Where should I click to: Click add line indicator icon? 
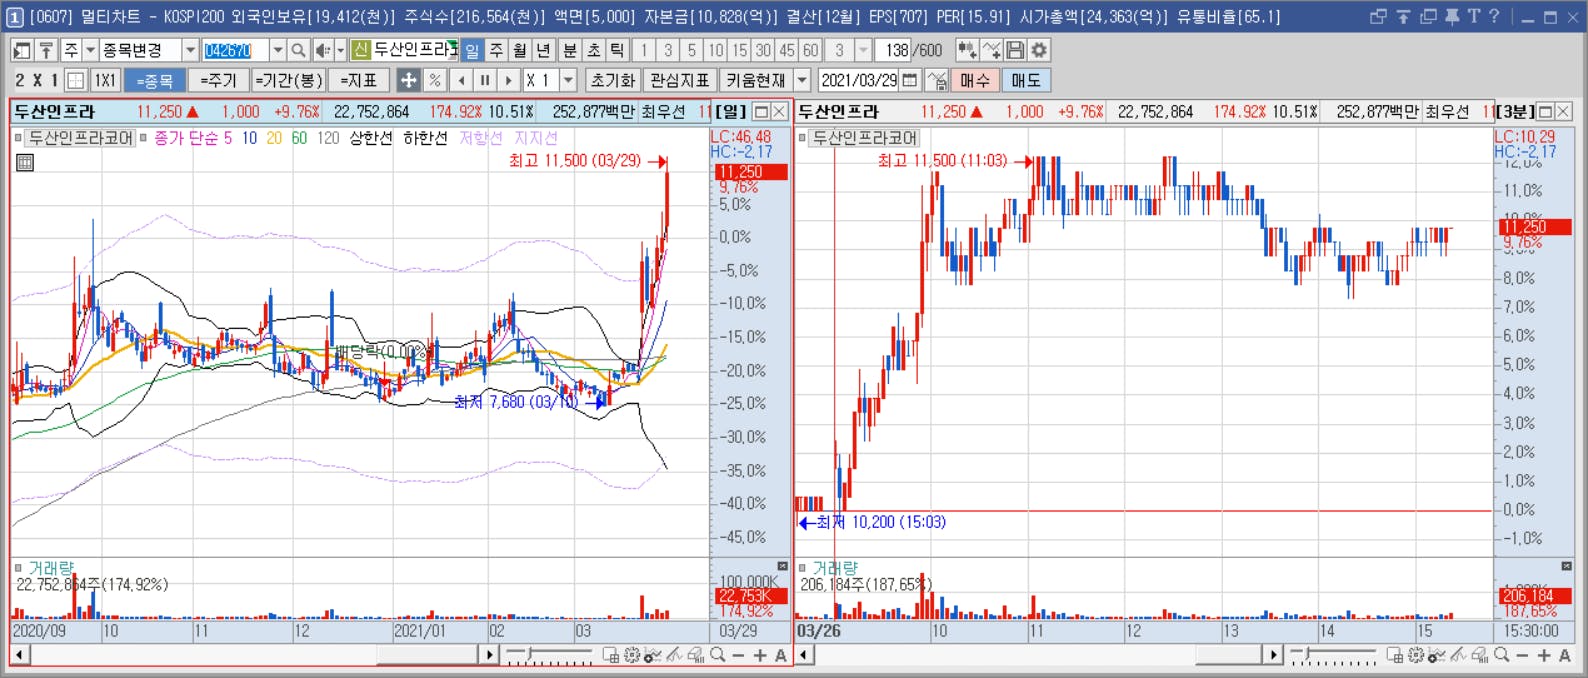[x=991, y=50]
